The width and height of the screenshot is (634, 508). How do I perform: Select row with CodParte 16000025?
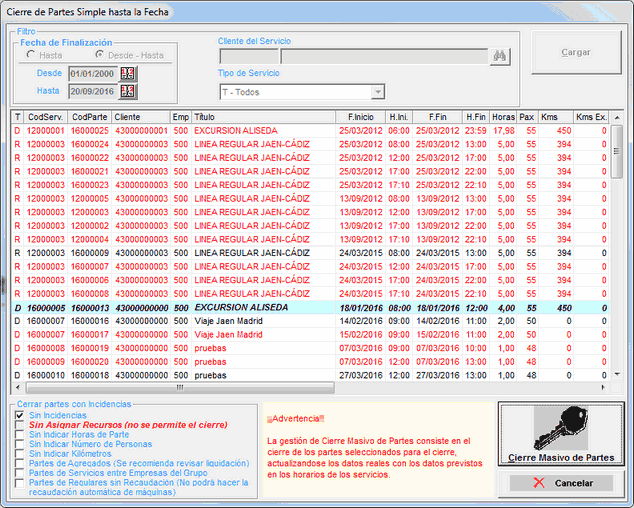click(311, 131)
